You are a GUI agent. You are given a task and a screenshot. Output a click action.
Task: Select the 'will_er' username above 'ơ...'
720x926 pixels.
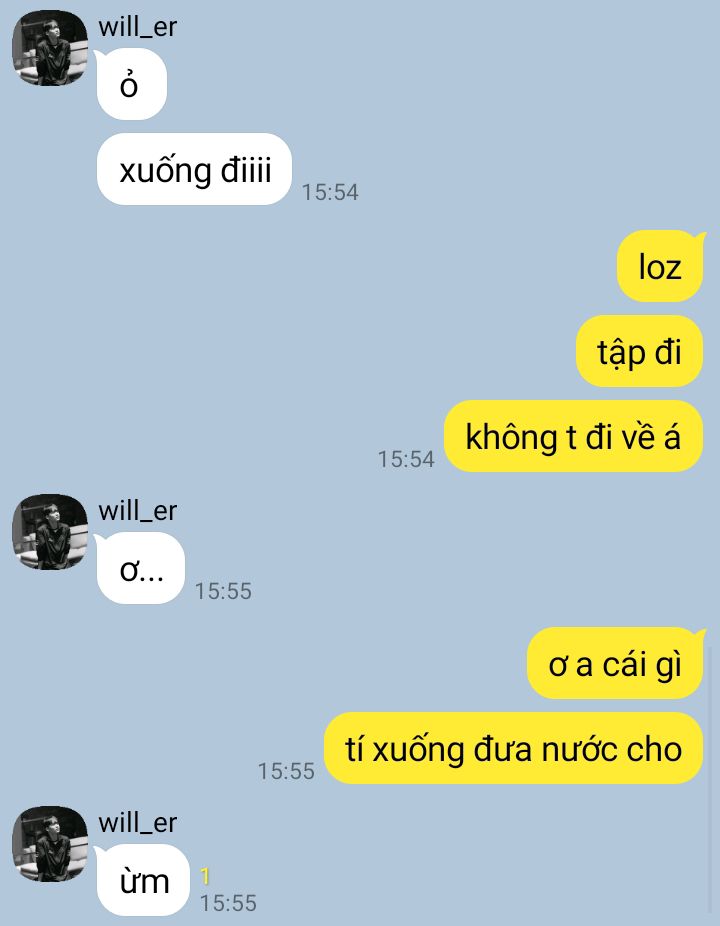(x=138, y=511)
